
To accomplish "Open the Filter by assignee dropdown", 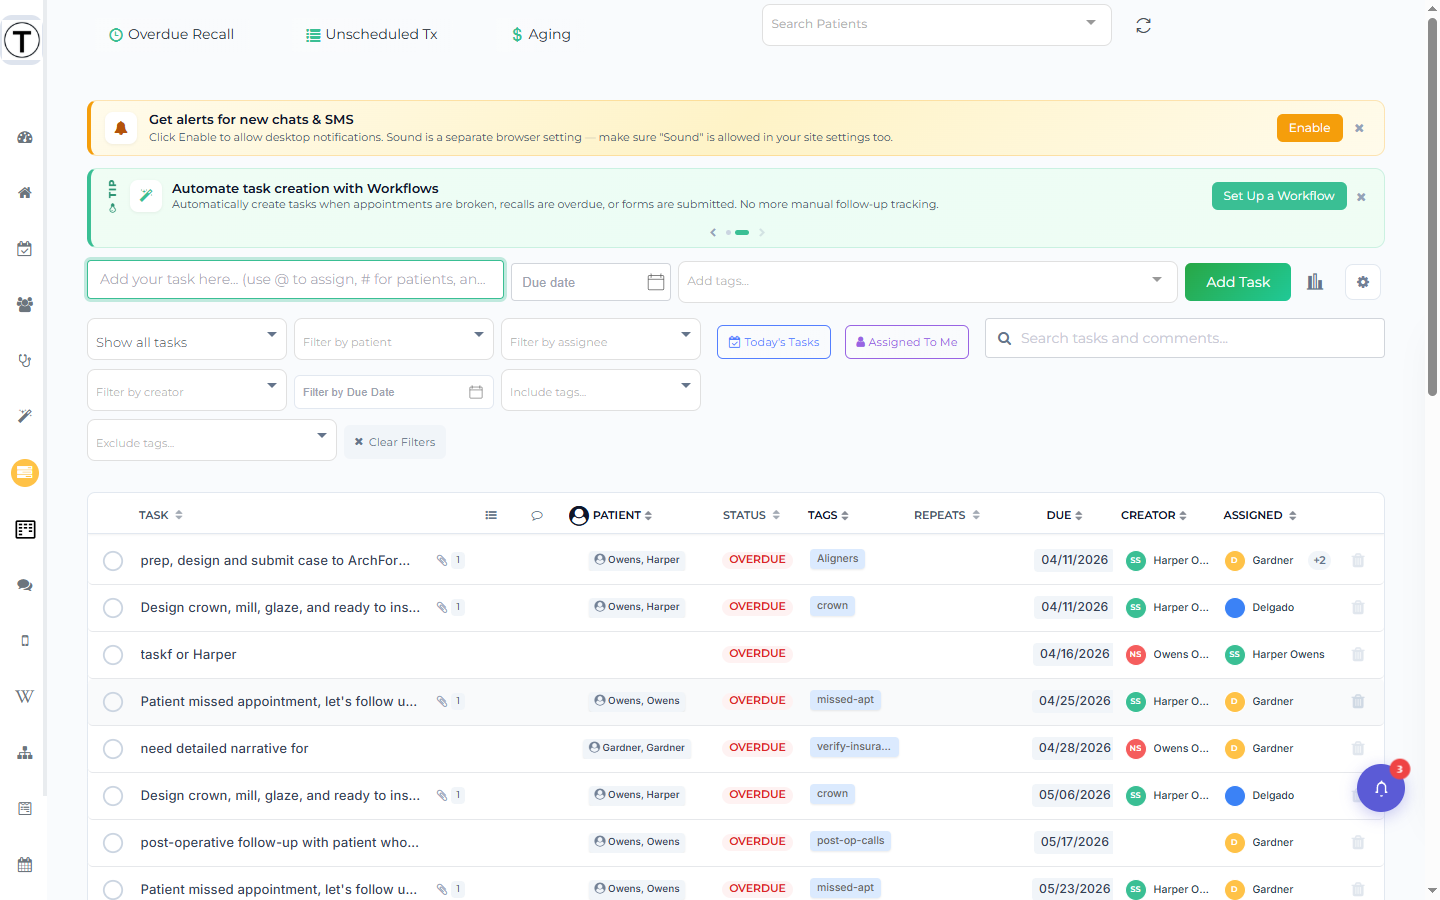I will pyautogui.click(x=601, y=339).
